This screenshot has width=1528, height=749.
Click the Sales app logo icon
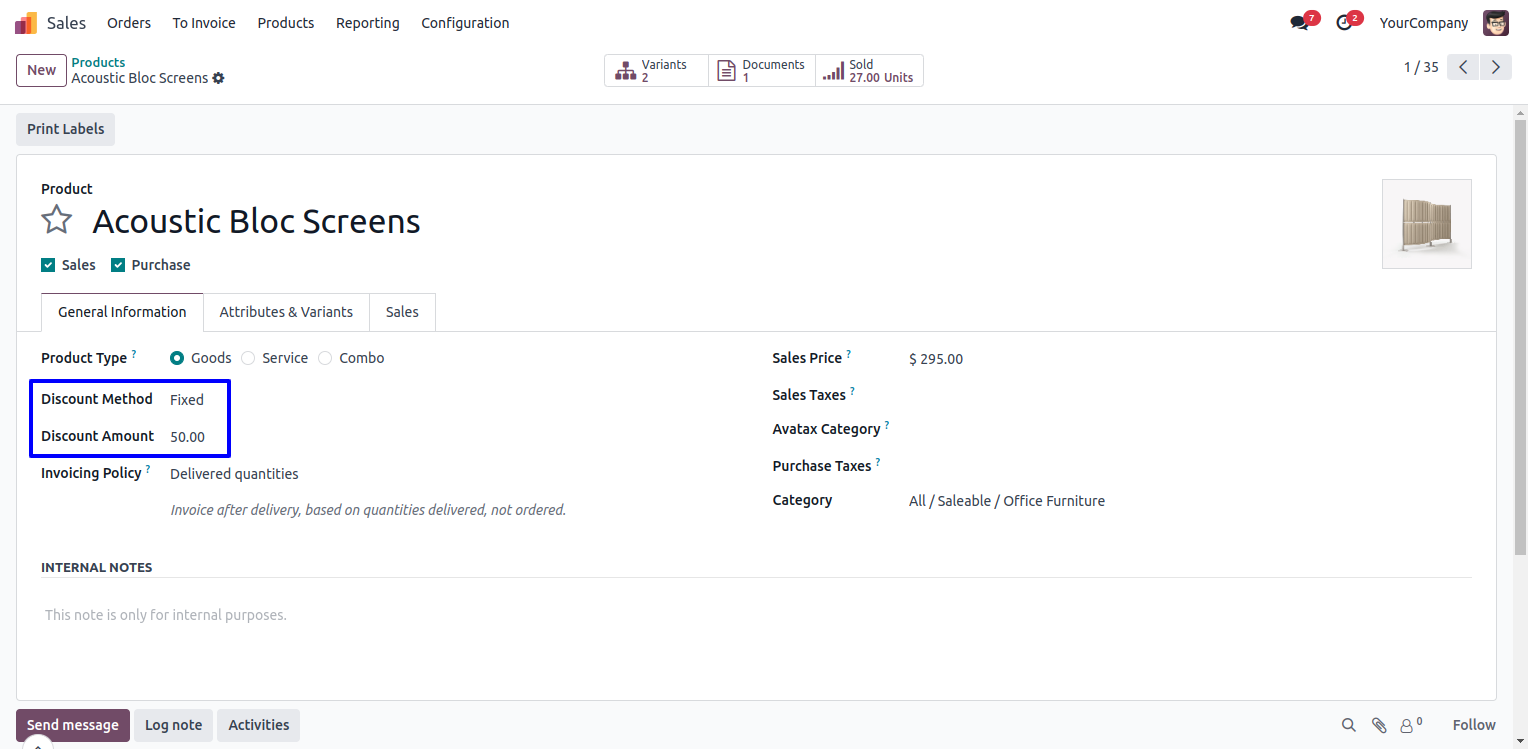point(26,23)
